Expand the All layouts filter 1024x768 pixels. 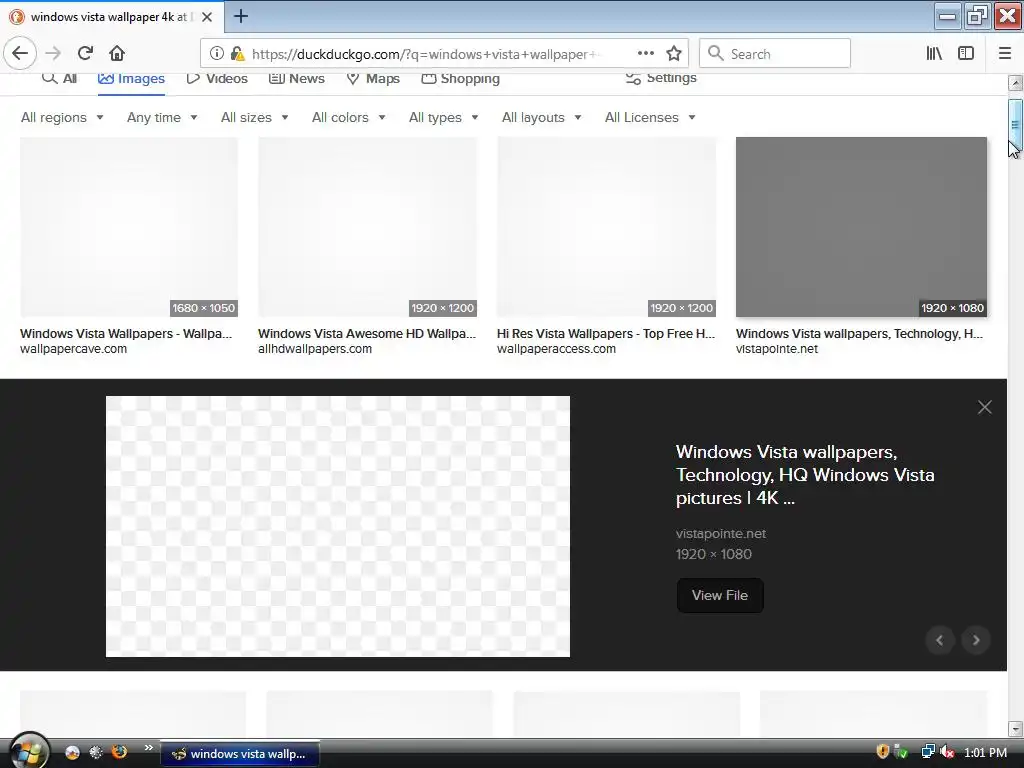pos(541,118)
